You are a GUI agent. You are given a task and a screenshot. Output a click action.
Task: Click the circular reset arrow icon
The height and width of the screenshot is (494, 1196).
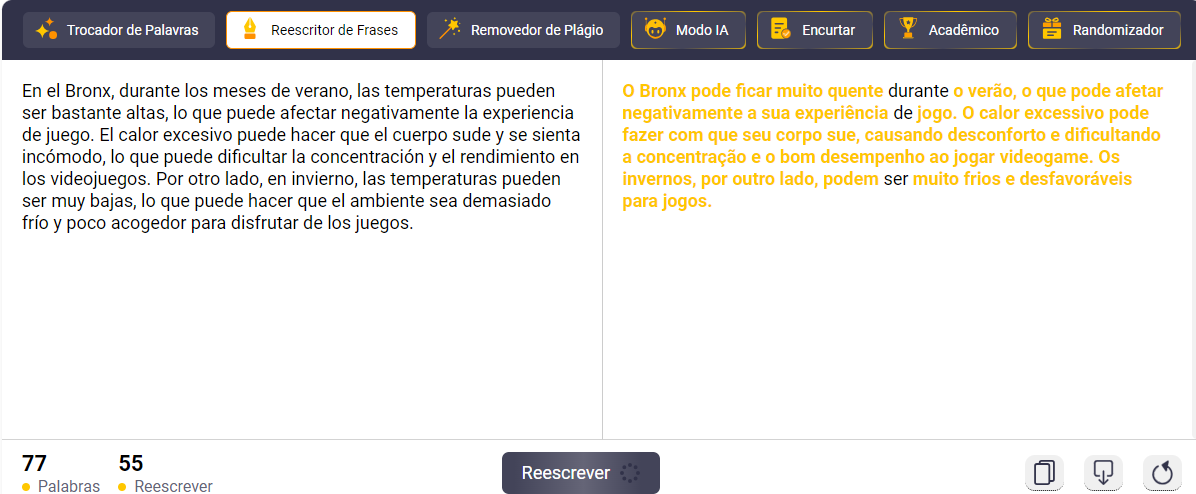click(x=1161, y=472)
